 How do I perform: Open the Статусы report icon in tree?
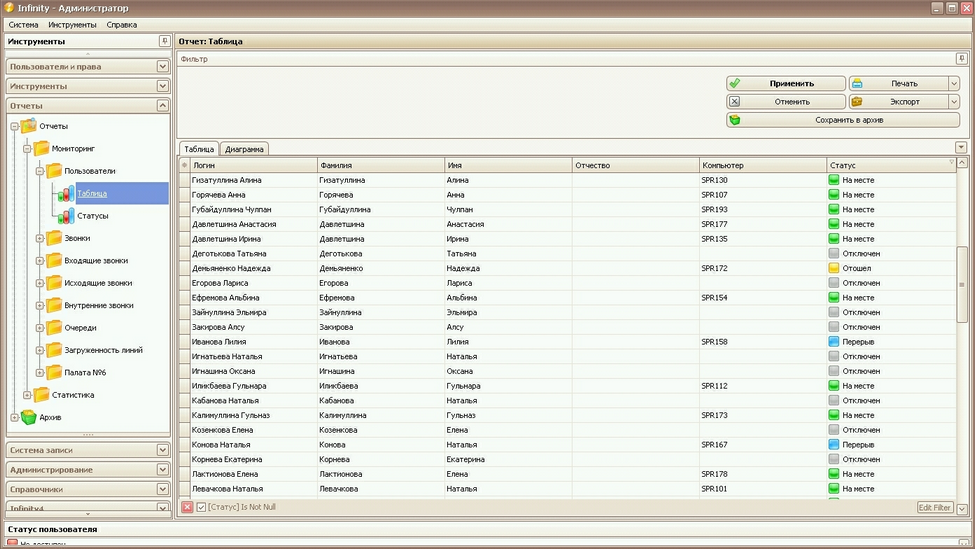(x=65, y=216)
